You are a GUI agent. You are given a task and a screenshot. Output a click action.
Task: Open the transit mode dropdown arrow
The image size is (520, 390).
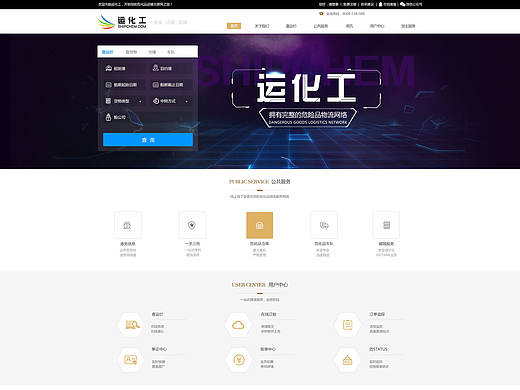[x=186, y=101]
